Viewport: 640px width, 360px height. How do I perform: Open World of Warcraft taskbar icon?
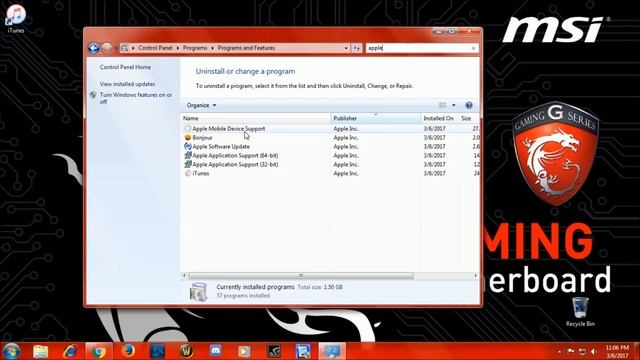(187, 351)
